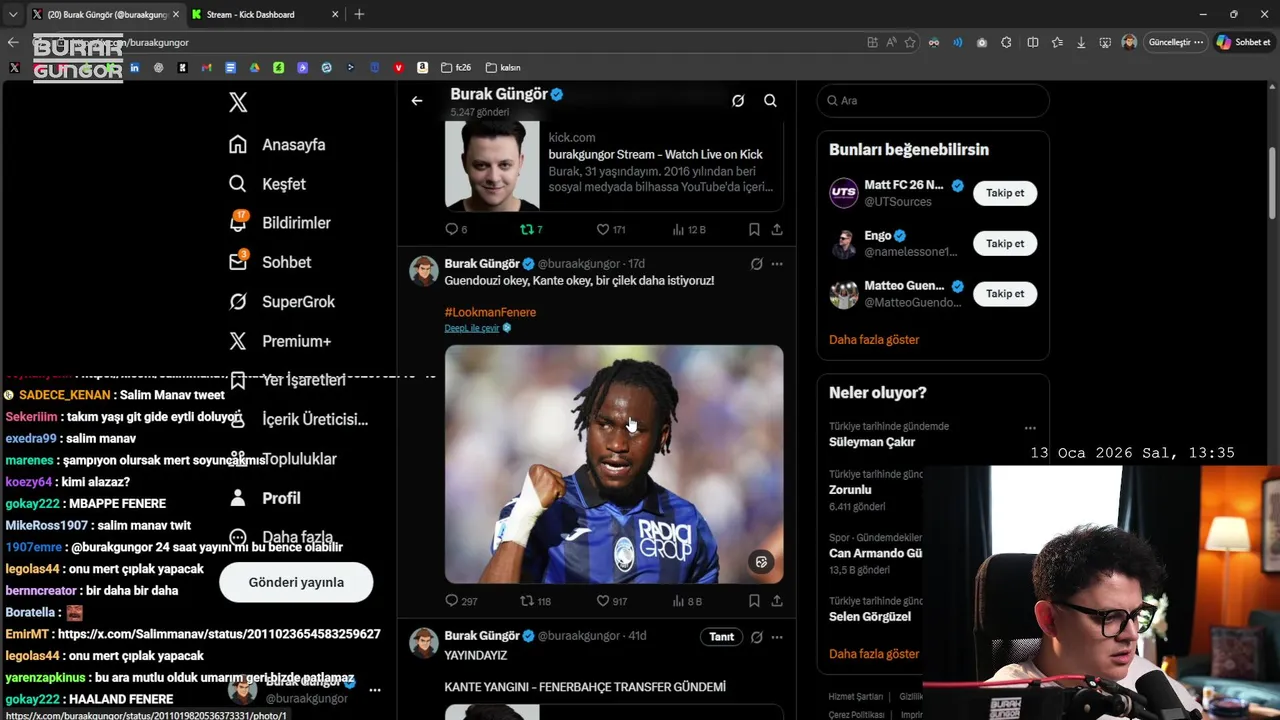Image resolution: width=1280 pixels, height=720 pixels.
Task: Click the Grok icon in profile header
Action: 738,101
